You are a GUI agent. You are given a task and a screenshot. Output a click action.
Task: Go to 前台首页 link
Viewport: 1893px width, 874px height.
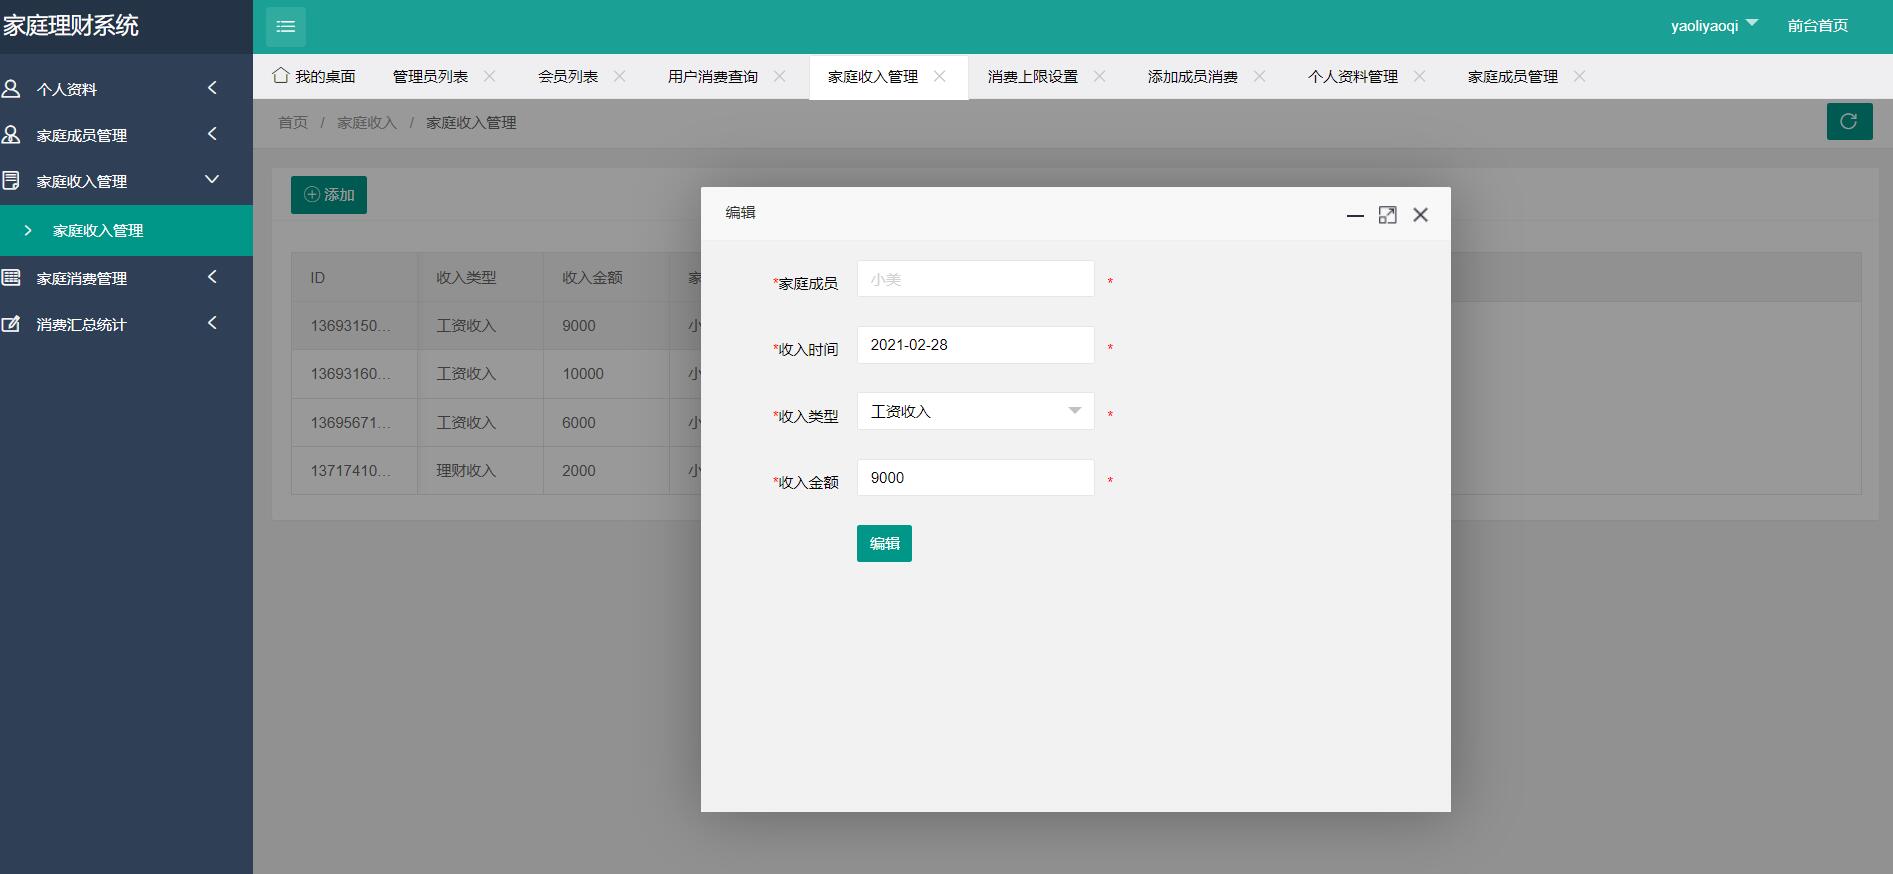(x=1818, y=26)
